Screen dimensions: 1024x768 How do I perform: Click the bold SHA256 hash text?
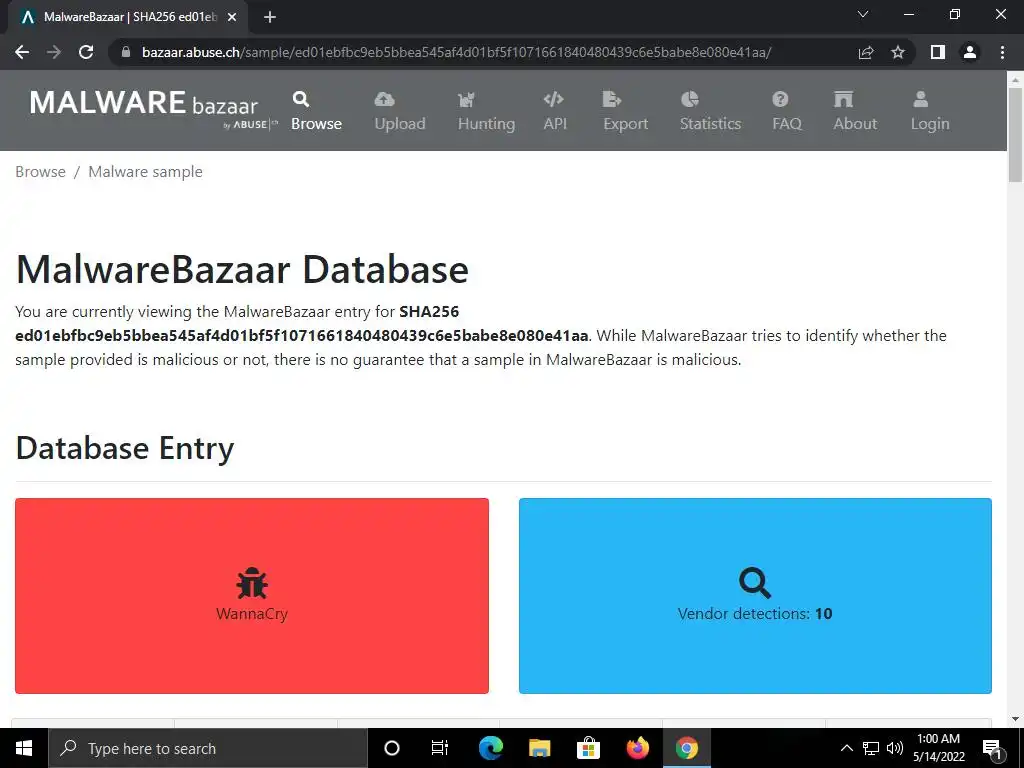[302, 336]
